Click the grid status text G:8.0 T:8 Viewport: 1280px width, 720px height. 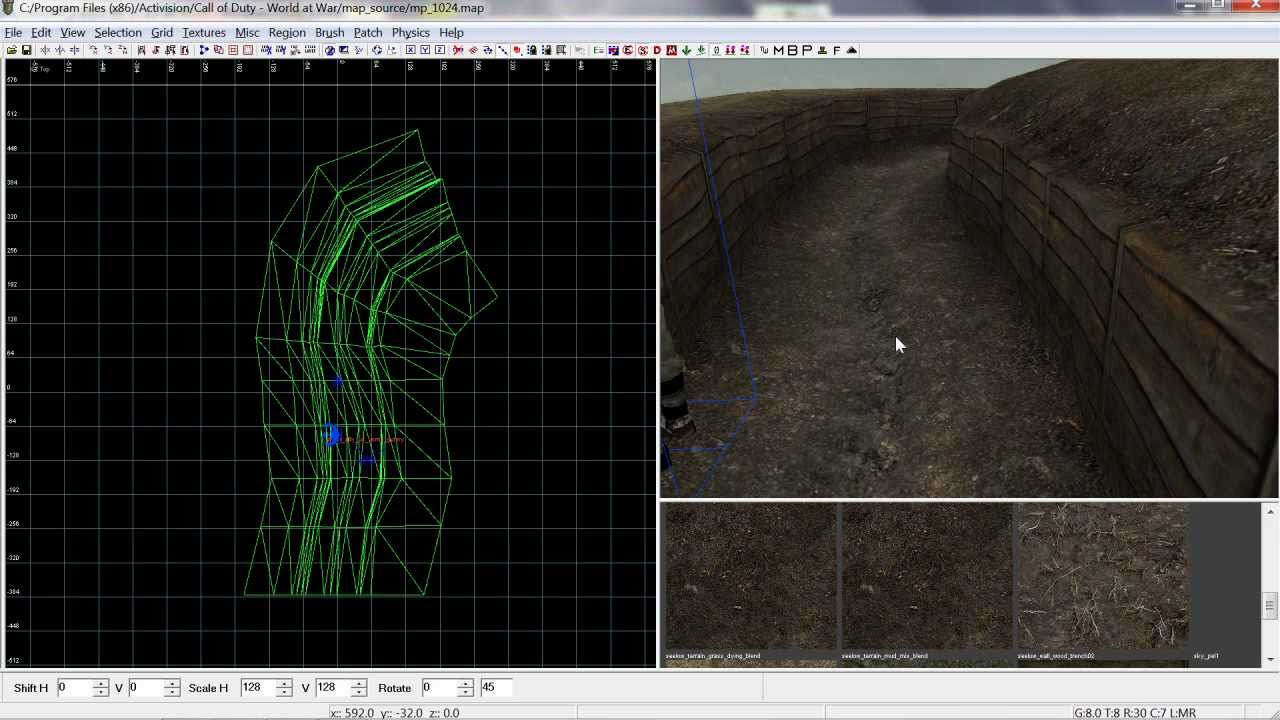pyautogui.click(x=1098, y=713)
